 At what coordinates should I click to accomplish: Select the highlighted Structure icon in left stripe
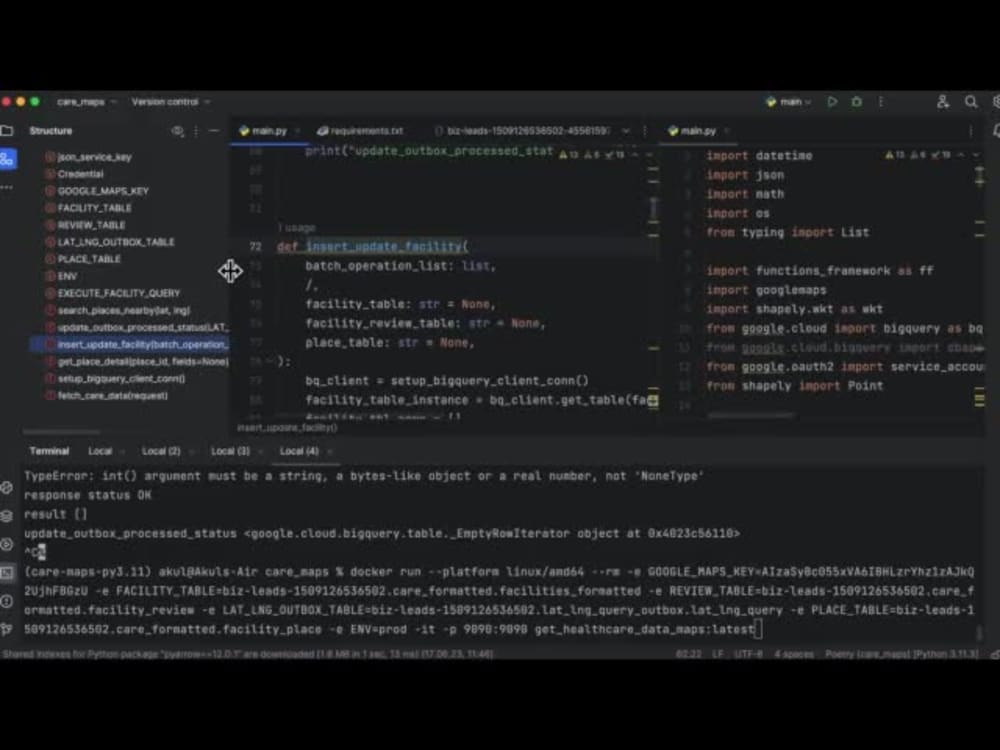[8, 158]
